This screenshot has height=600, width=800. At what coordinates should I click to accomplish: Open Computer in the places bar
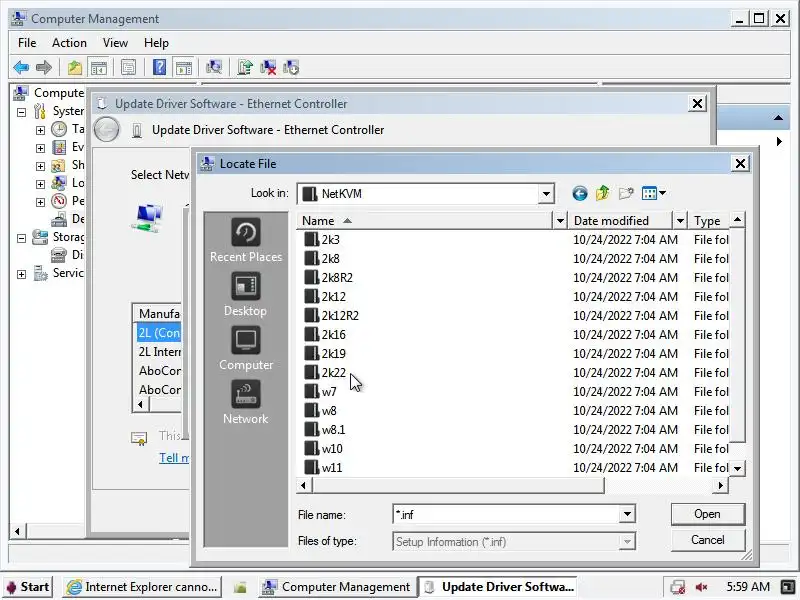[246, 348]
